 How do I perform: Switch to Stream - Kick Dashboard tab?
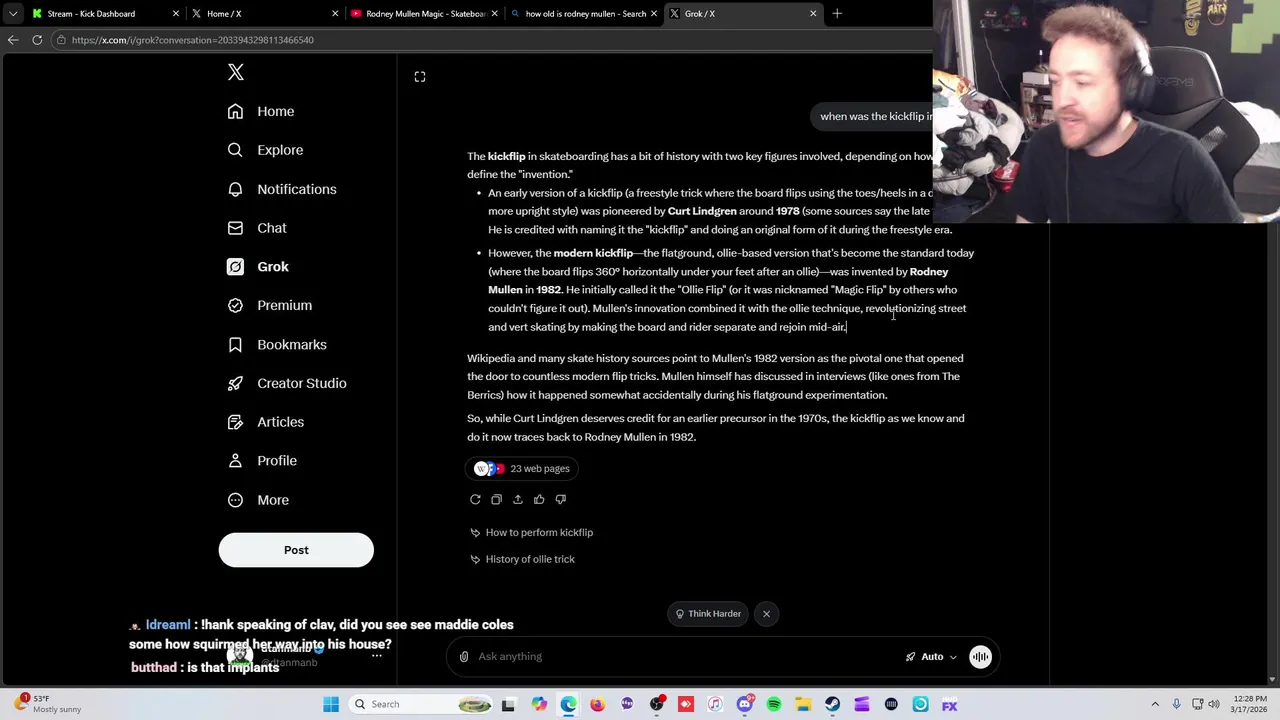(x=105, y=14)
